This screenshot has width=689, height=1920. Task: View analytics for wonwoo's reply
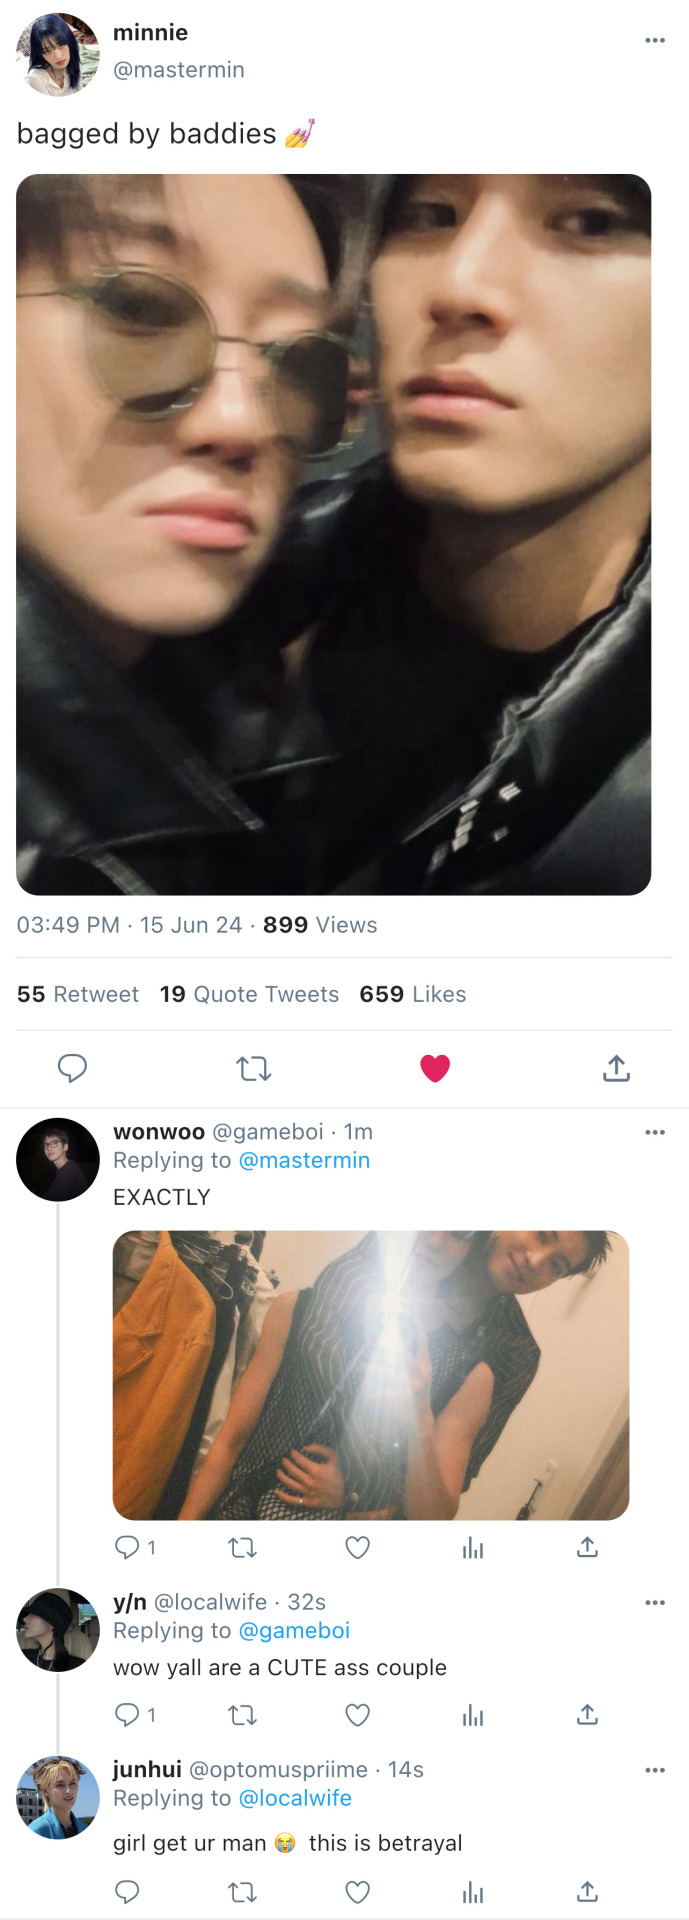(473, 1548)
